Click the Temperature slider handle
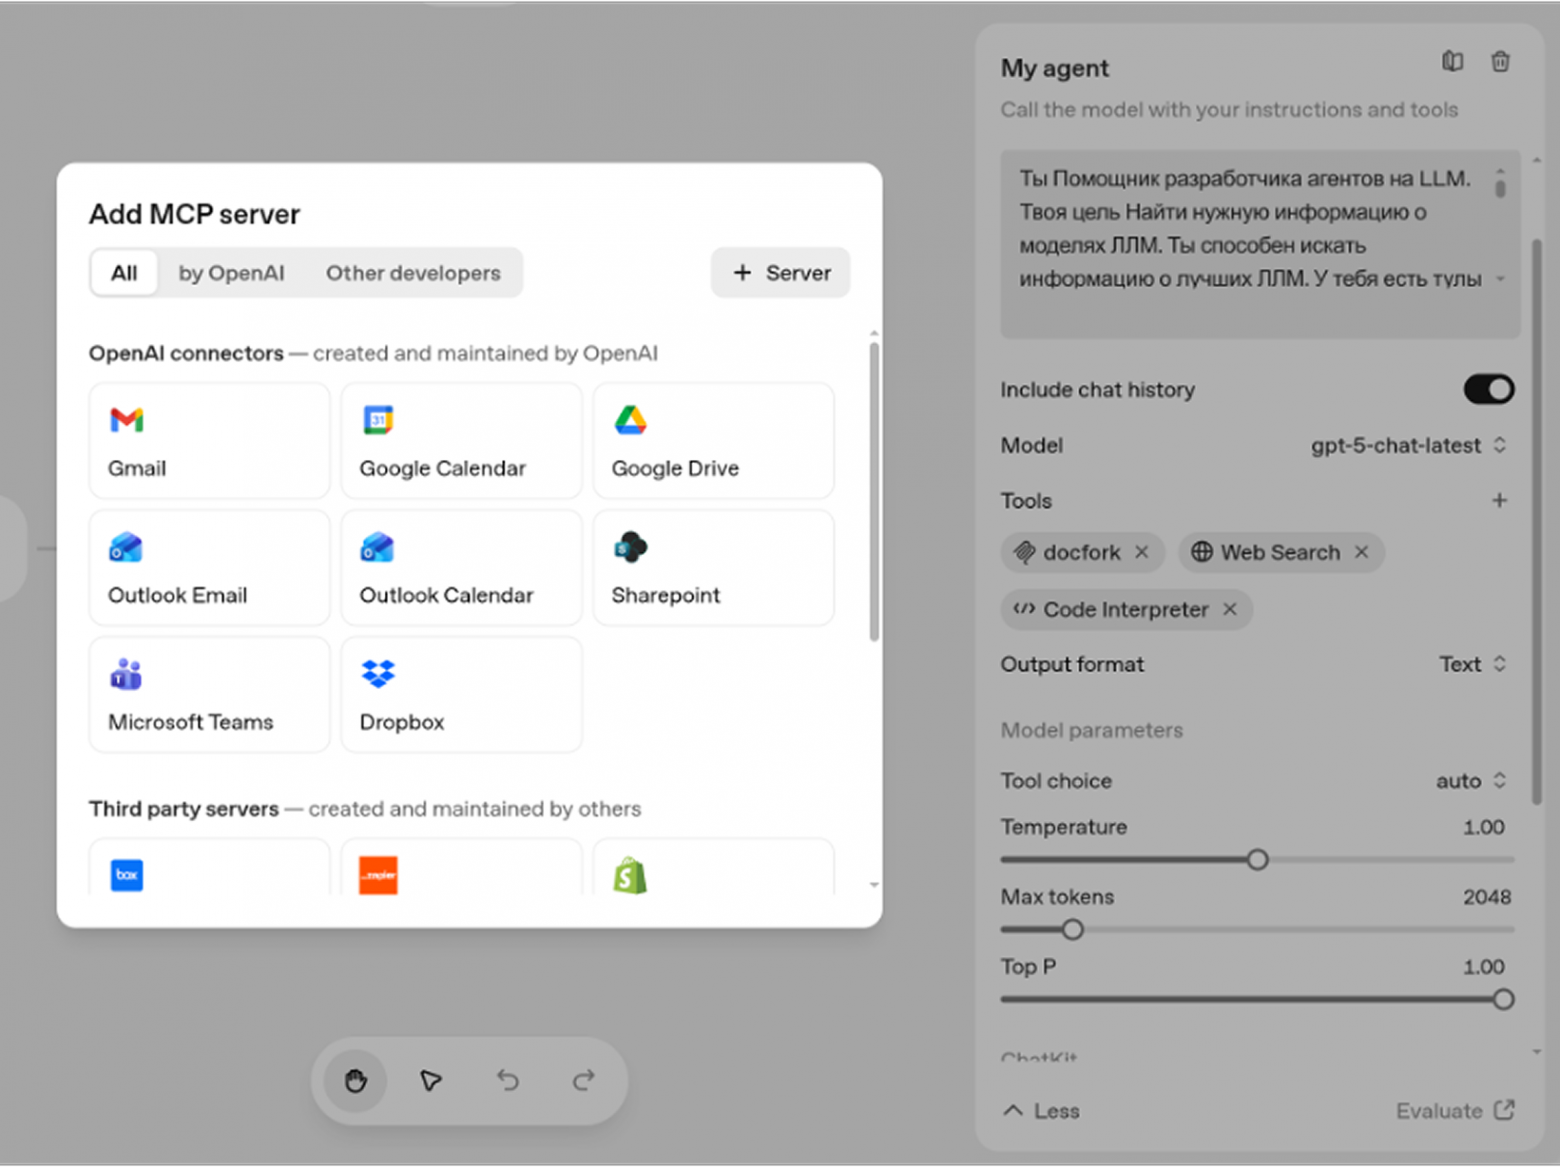This screenshot has width=1560, height=1167. point(1257,860)
